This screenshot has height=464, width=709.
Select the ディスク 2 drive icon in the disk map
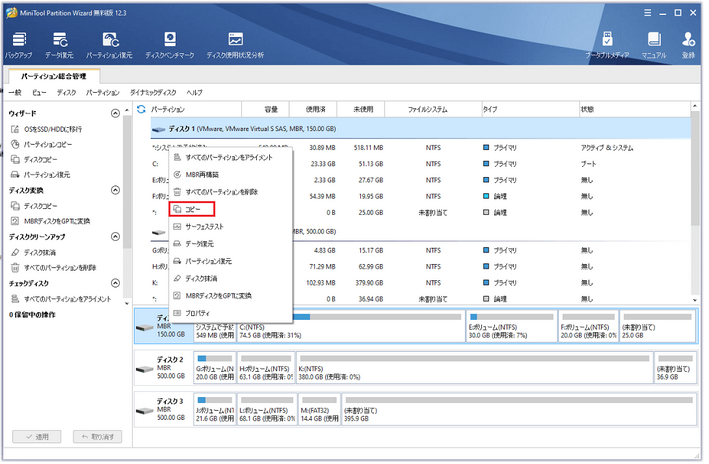point(146,369)
